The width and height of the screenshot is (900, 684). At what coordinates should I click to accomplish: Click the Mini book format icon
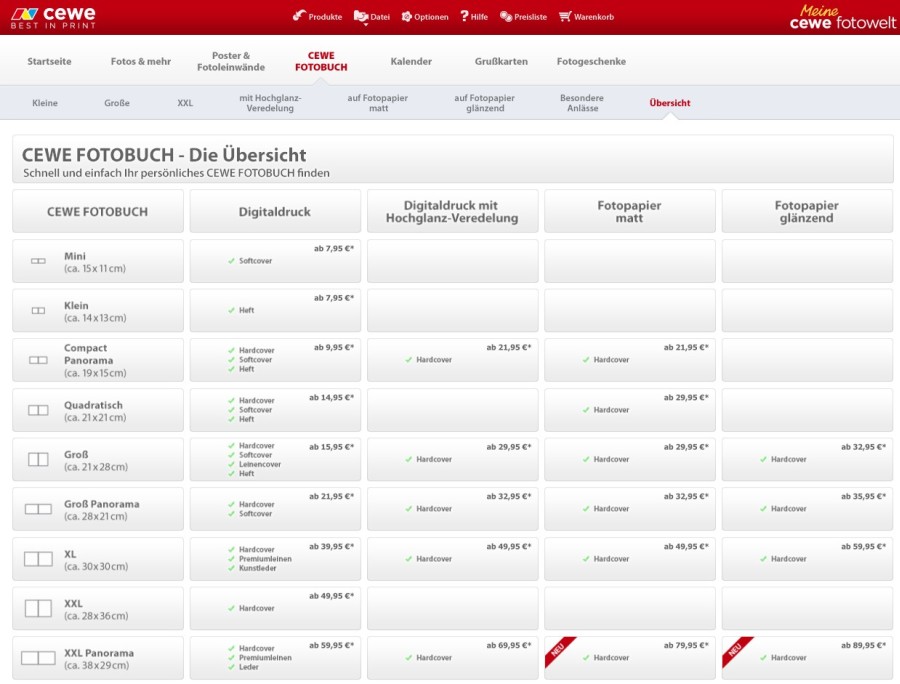click(38, 261)
